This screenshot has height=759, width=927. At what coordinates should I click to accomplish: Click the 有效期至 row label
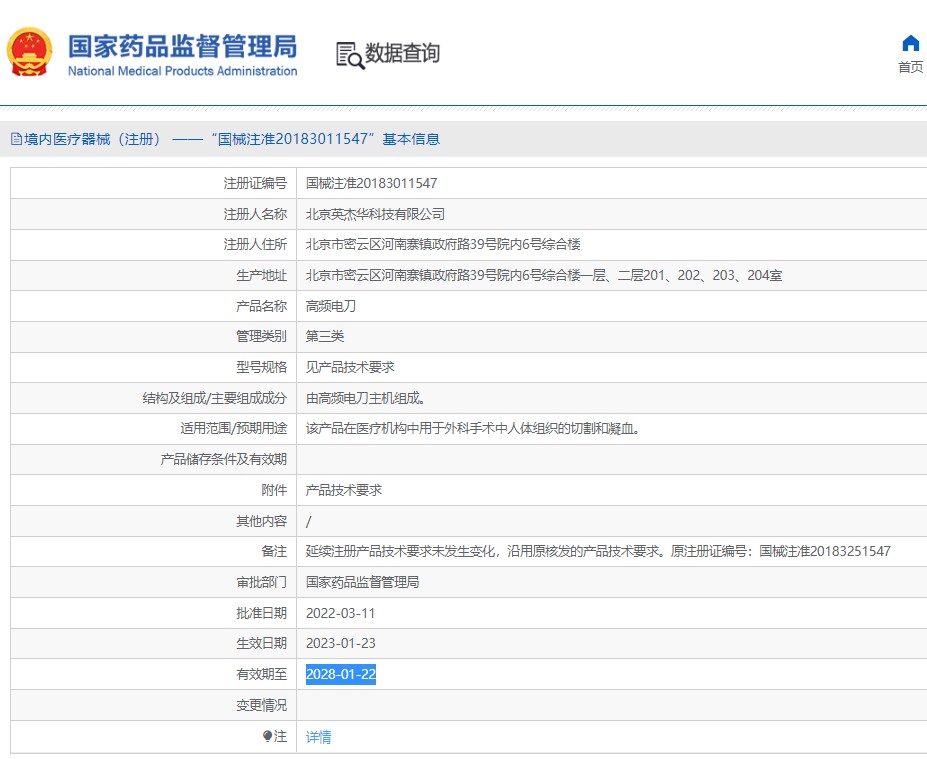261,674
